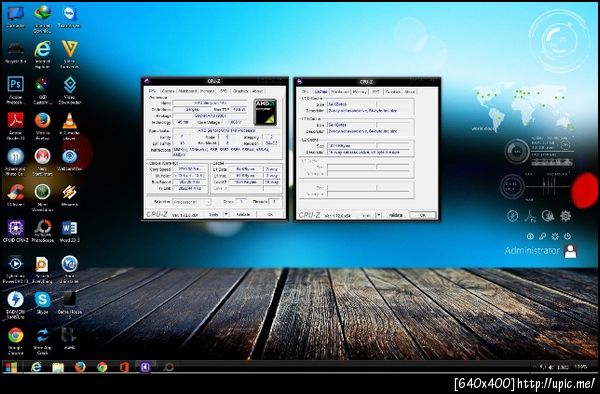This screenshot has height=394, width=600.
Task: Click the Administrator user avatar icon
Action: point(570,251)
